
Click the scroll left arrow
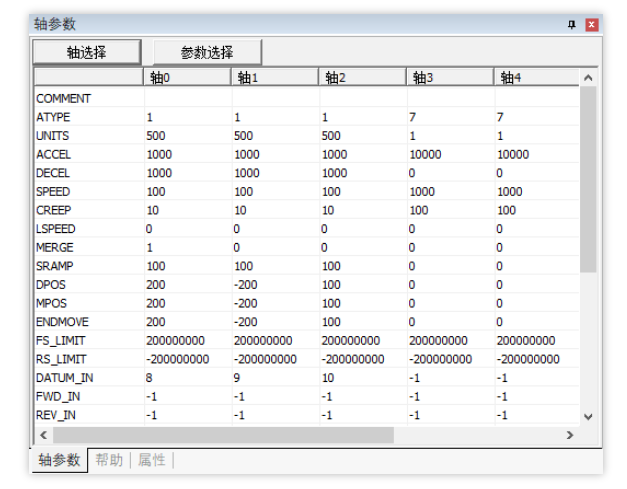pyautogui.click(x=44, y=435)
